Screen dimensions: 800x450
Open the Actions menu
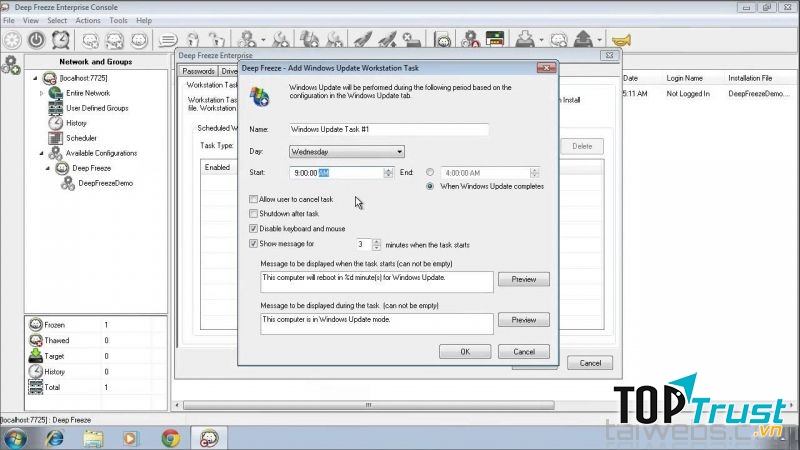(x=88, y=20)
